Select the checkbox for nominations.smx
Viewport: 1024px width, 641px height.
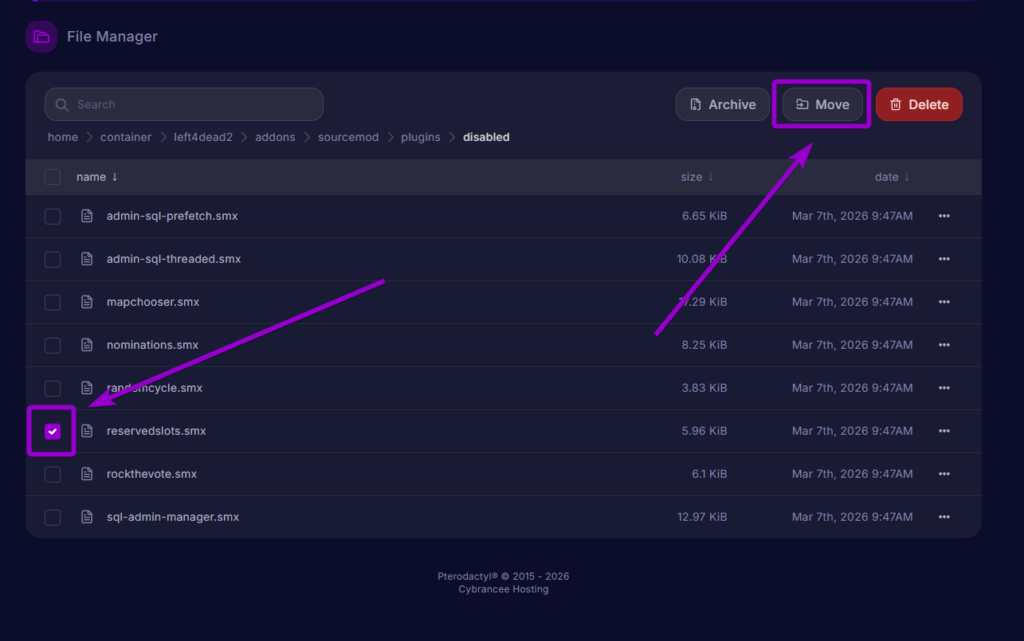(x=52, y=344)
